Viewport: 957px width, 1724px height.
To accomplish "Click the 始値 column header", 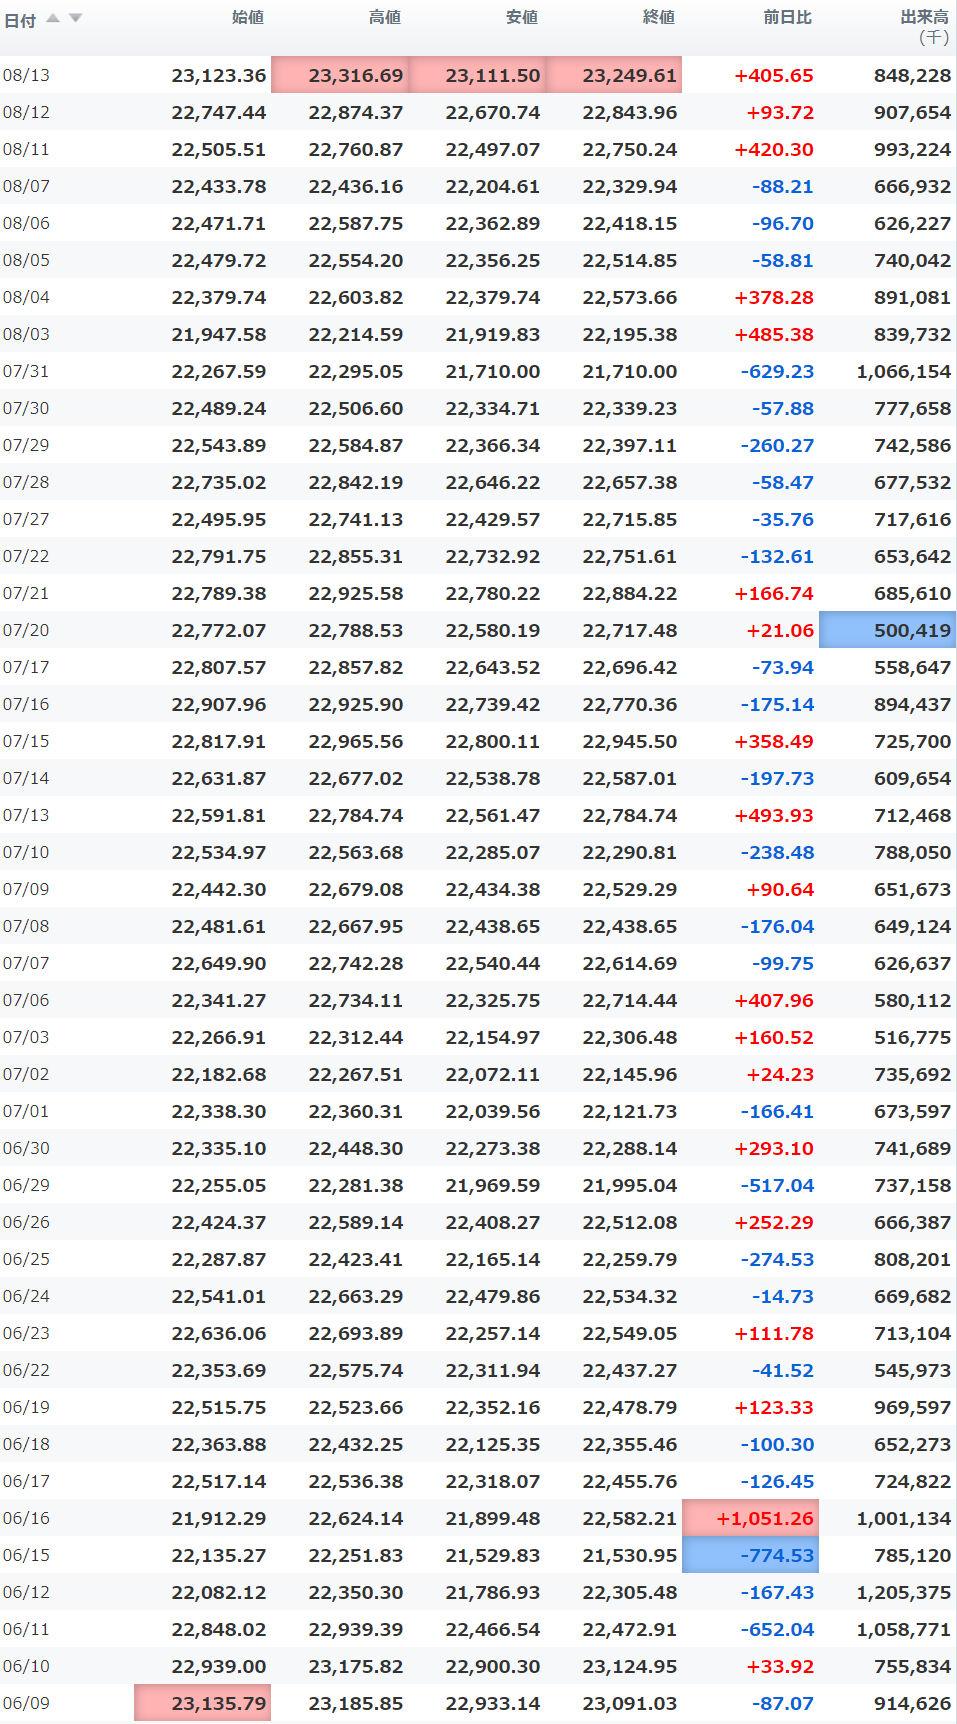I will tap(248, 17).
